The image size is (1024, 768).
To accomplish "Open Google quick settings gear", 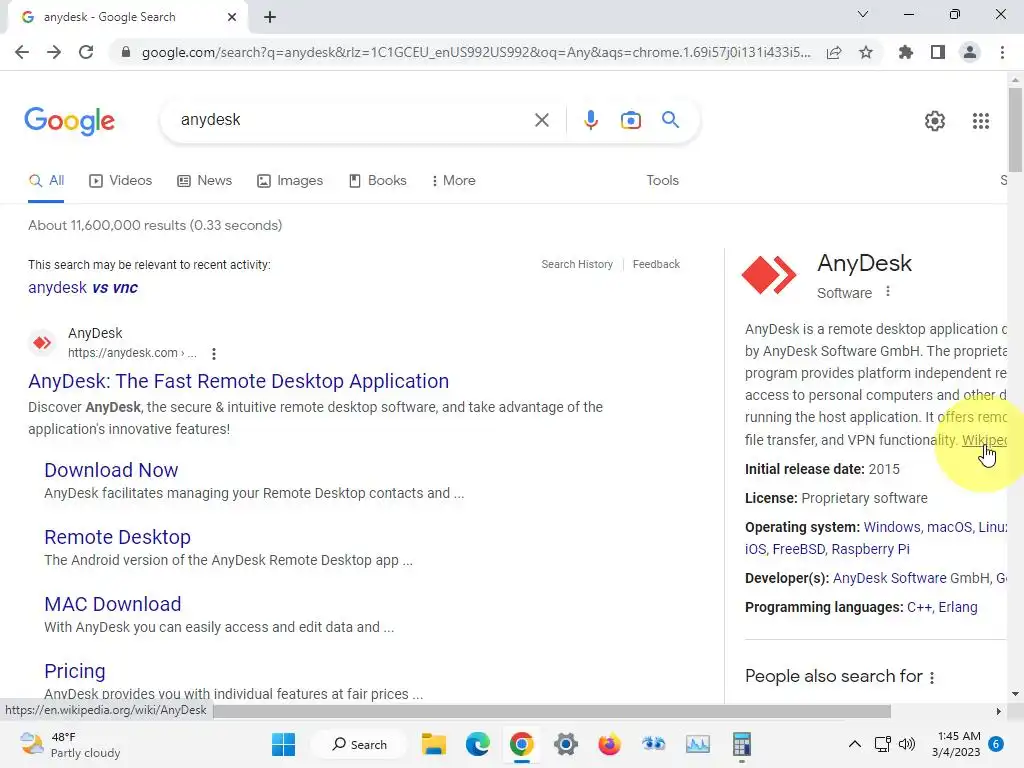I will pos(935,121).
